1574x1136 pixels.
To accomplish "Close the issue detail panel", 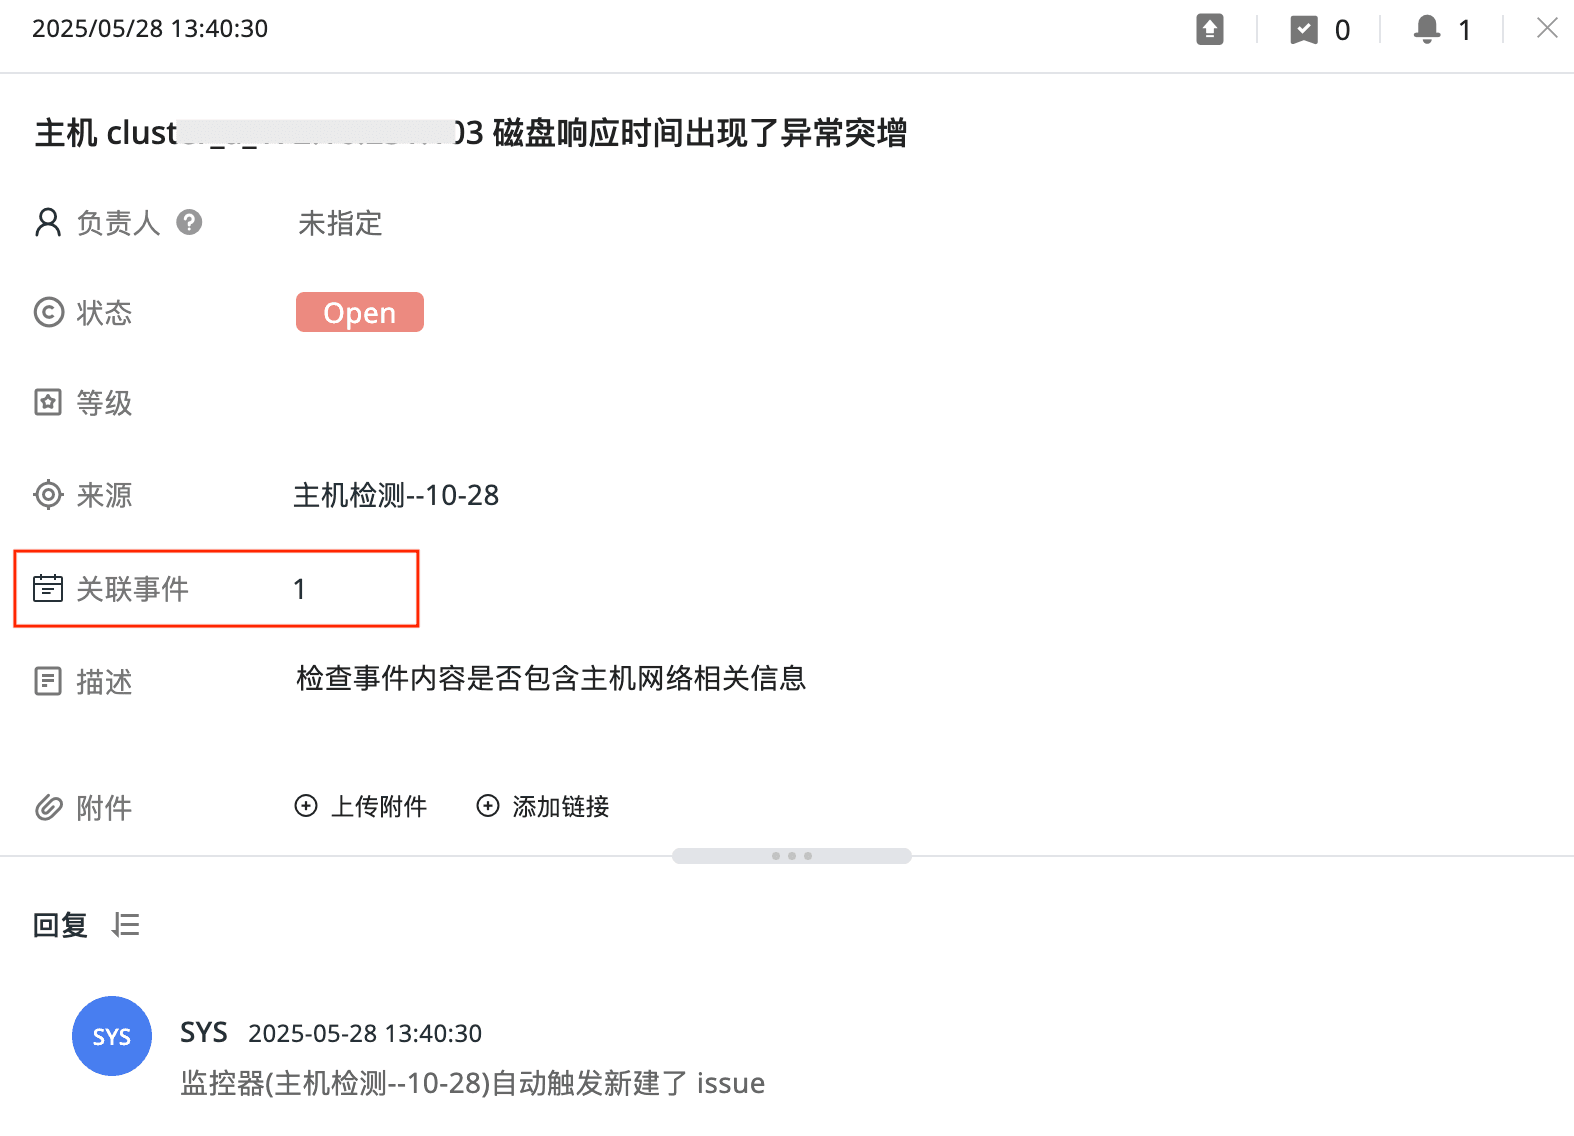I will click(1547, 29).
